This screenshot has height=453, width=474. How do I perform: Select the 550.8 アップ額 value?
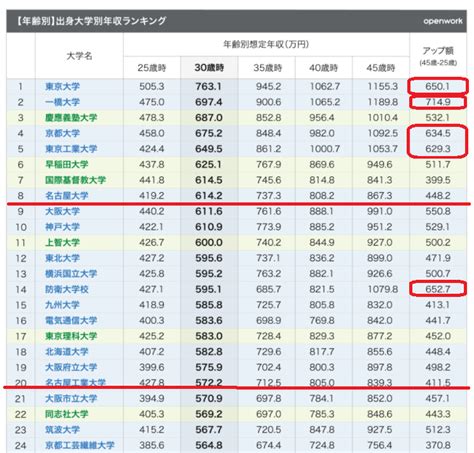(438, 211)
